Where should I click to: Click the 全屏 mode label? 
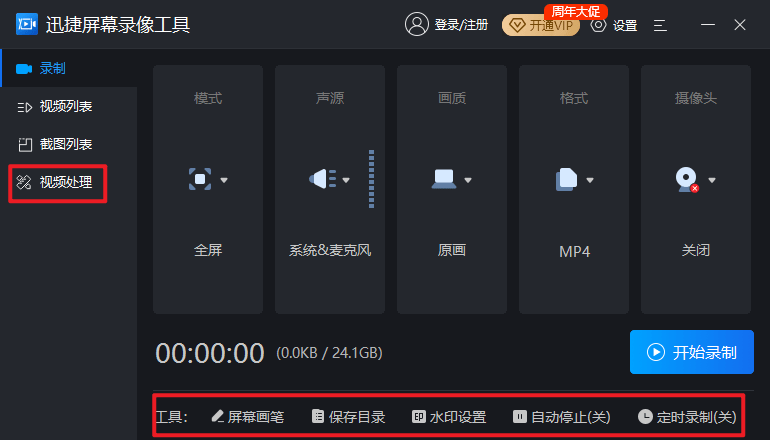208,250
